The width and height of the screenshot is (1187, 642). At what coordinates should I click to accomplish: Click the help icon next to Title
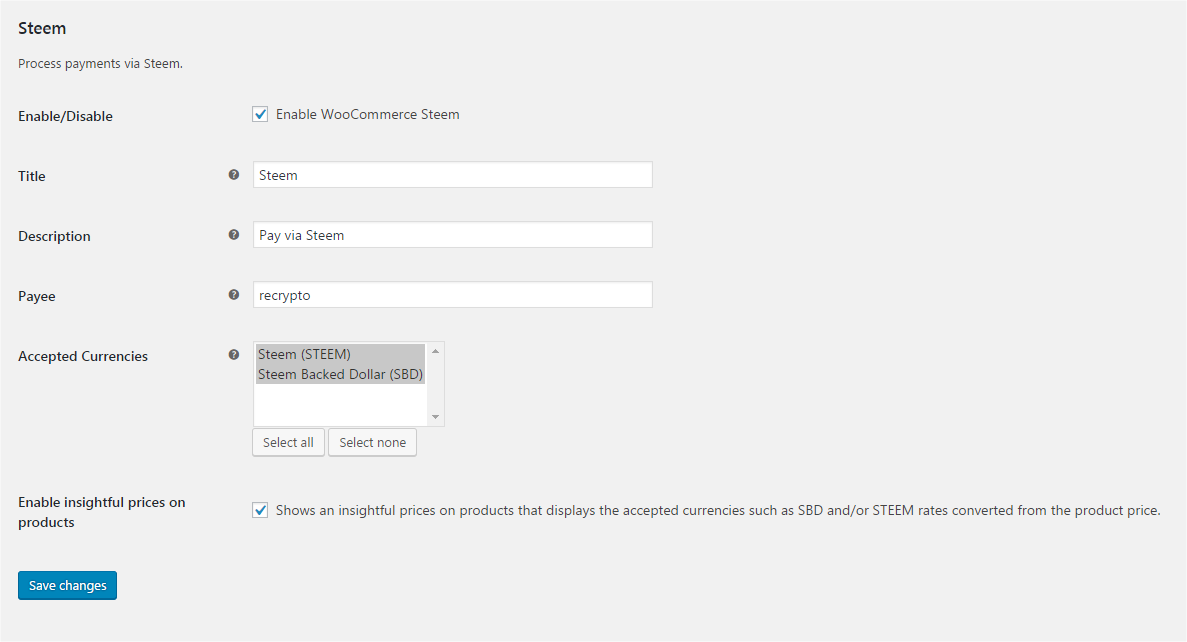click(234, 175)
